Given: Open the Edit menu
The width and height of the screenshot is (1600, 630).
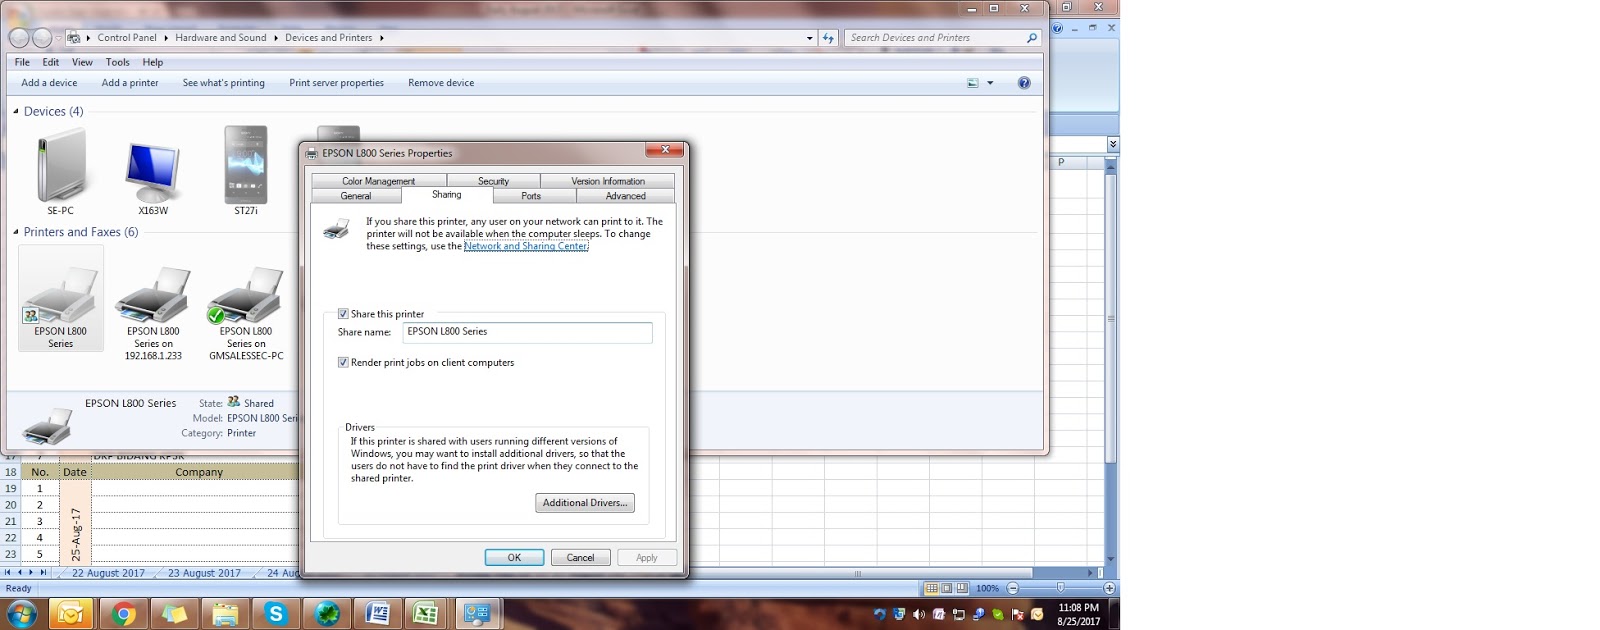Looking at the screenshot, I should 51,62.
